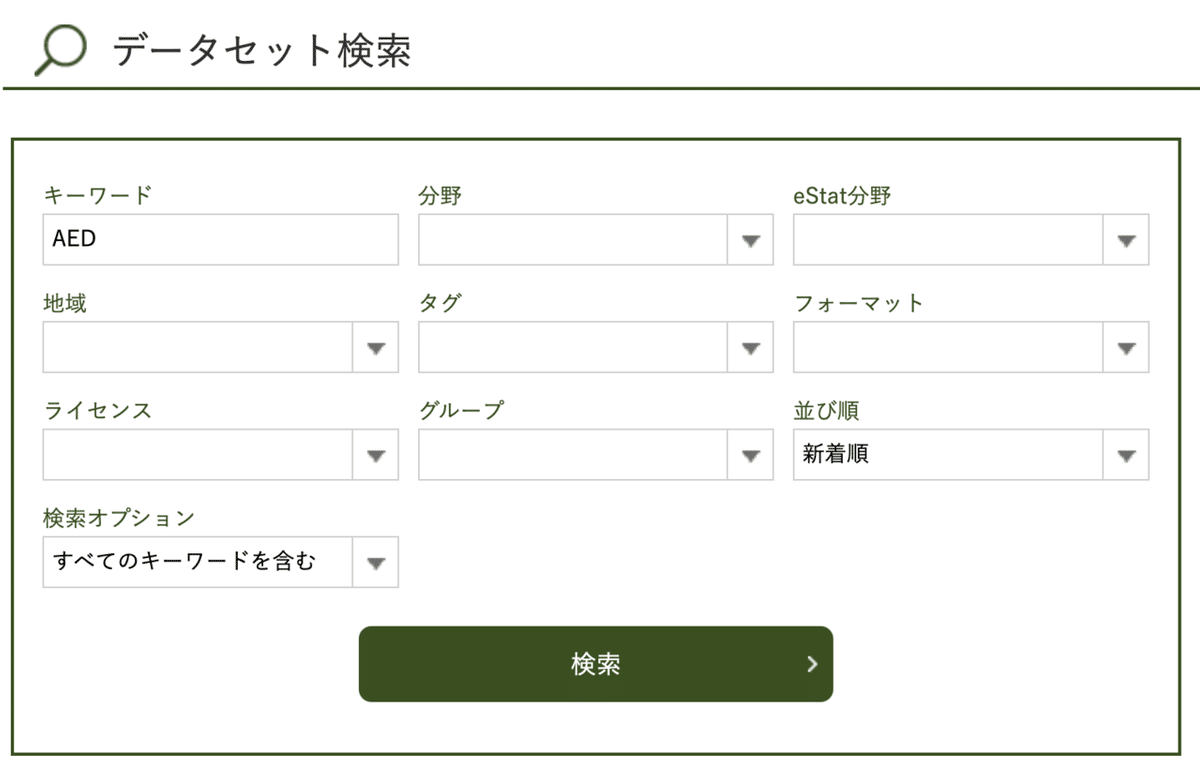Open the タグ selection box
1200x770 pixels.
click(595, 347)
